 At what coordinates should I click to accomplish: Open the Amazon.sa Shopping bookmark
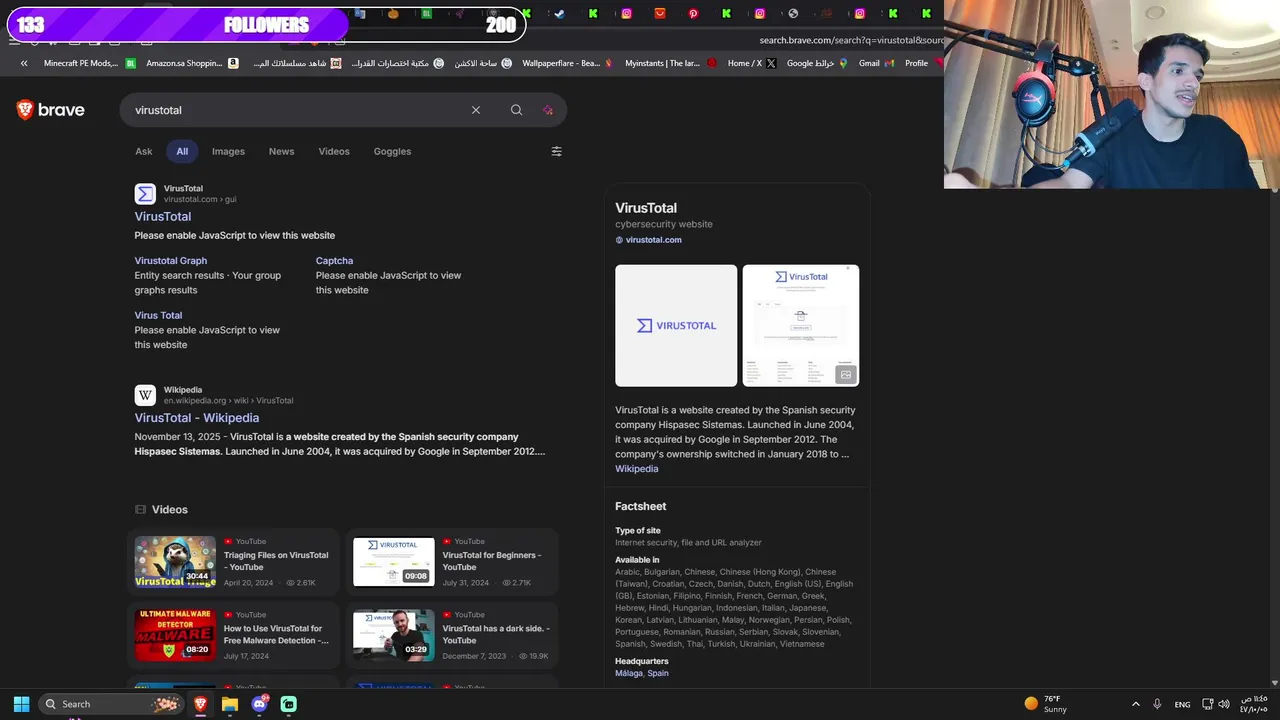[x=192, y=63]
